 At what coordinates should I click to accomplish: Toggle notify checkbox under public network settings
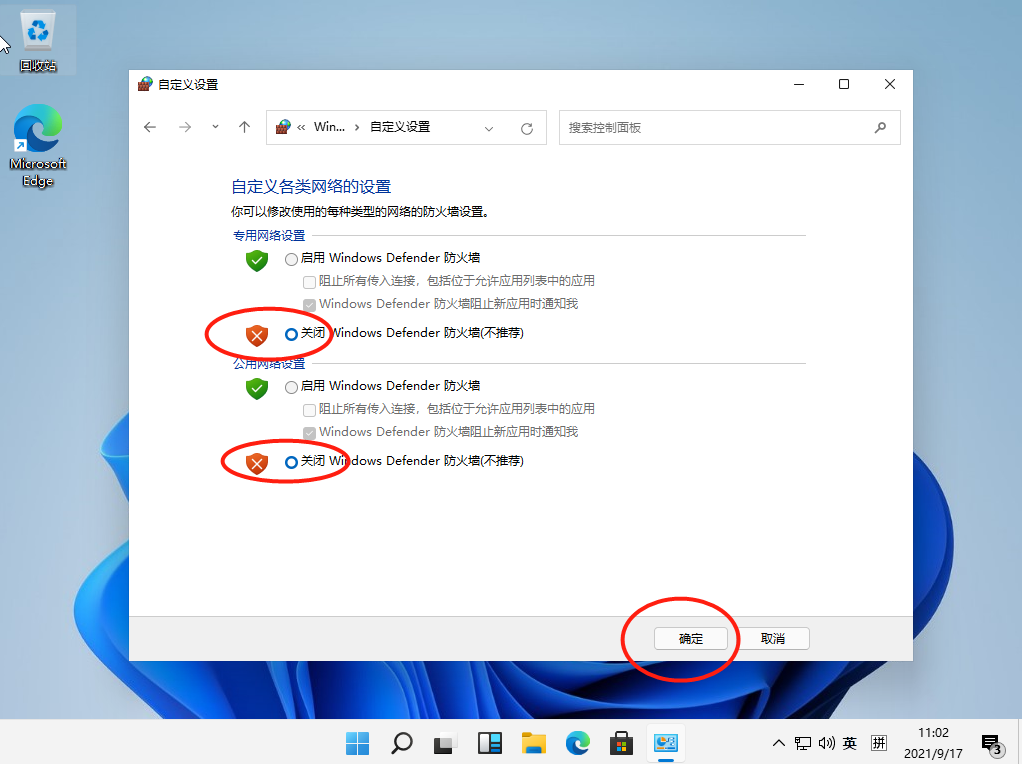pyautogui.click(x=310, y=432)
